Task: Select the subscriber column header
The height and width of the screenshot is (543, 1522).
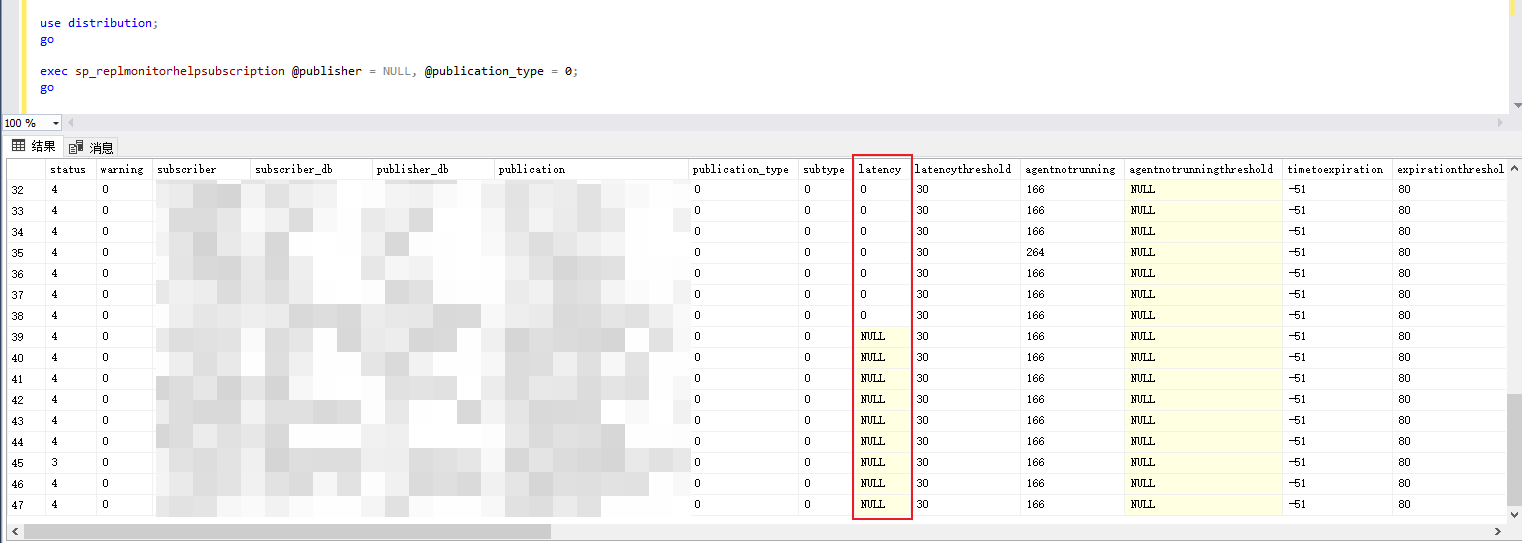Action: tap(202, 169)
